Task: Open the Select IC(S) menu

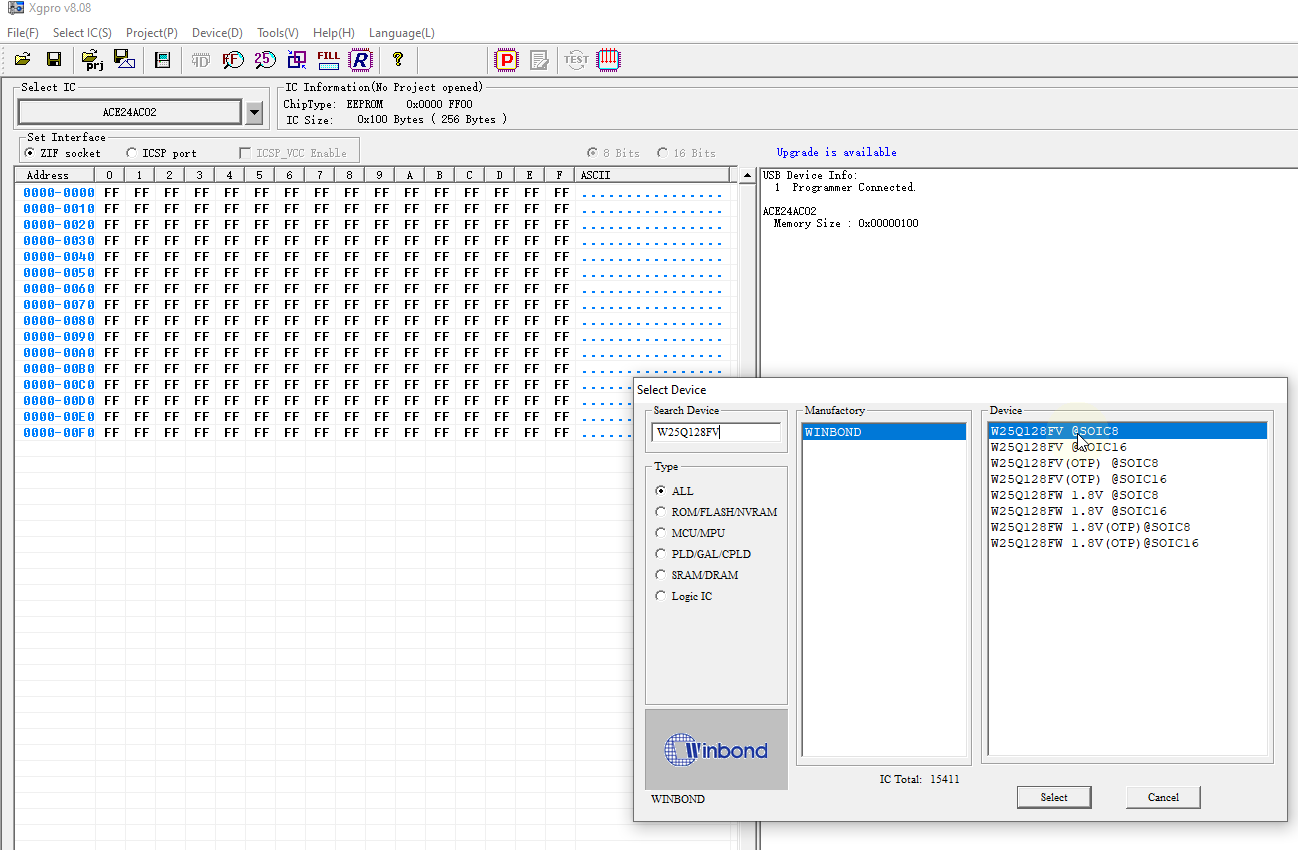Action: (x=82, y=33)
